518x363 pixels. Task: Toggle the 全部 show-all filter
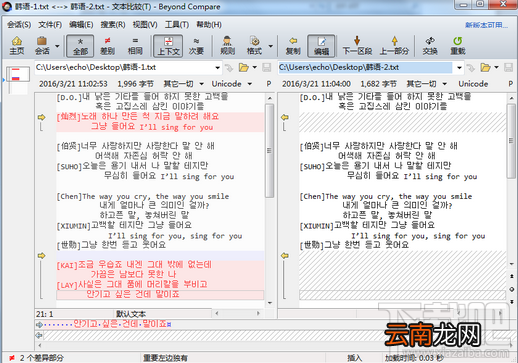[x=80, y=46]
